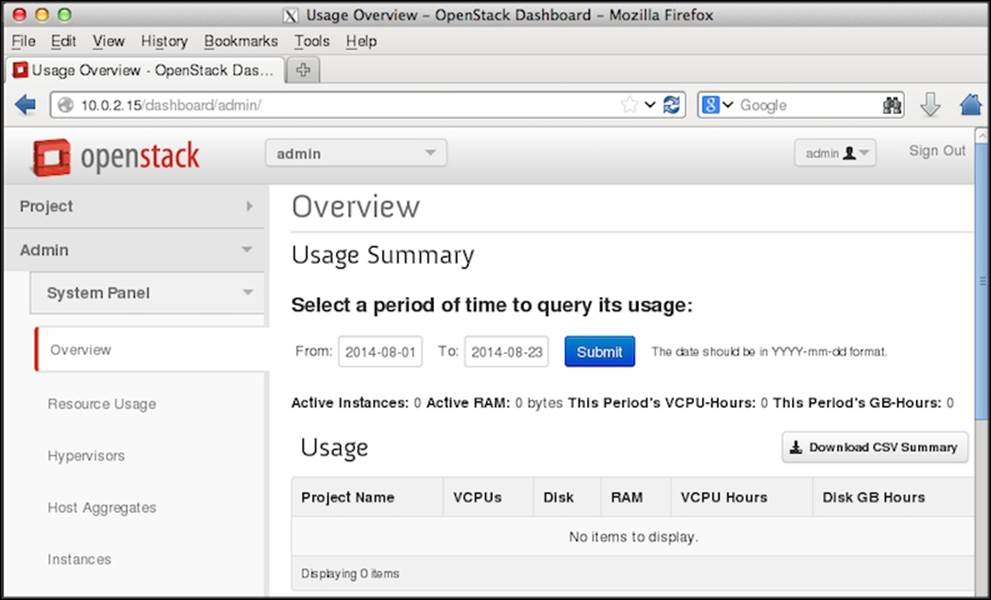Go to browser home page icon
Image resolution: width=991 pixels, height=600 pixels.
pos(969,105)
